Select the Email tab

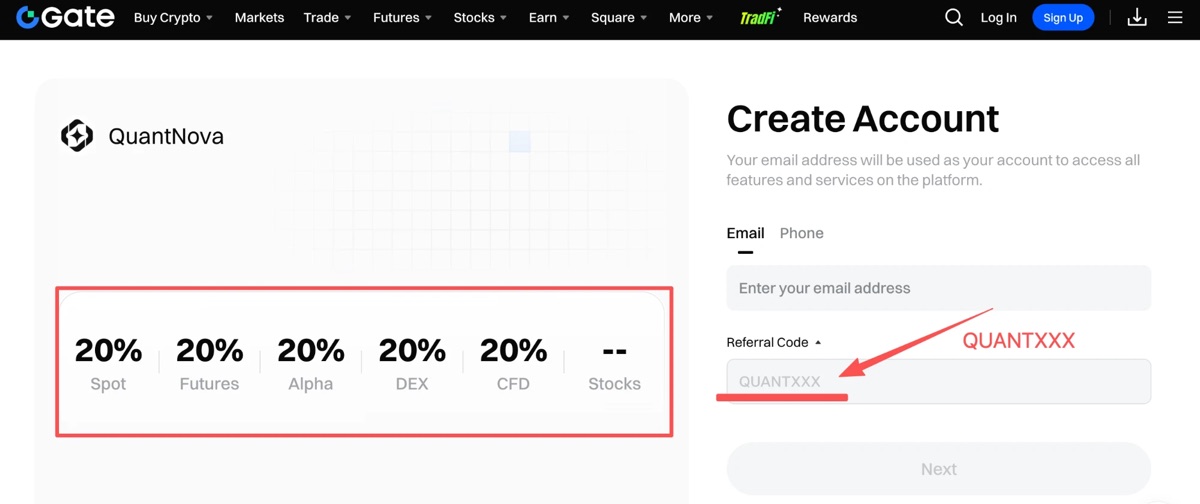(x=745, y=233)
